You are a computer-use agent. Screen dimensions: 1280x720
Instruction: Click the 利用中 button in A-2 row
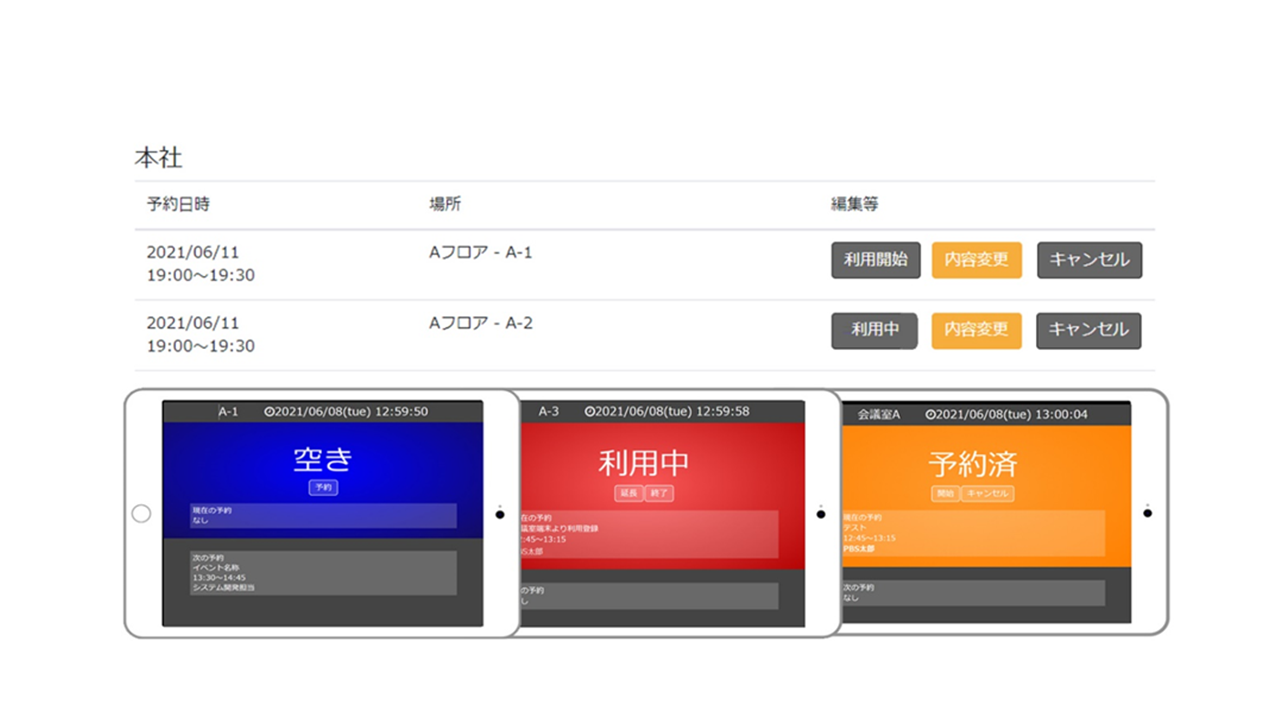(x=875, y=330)
